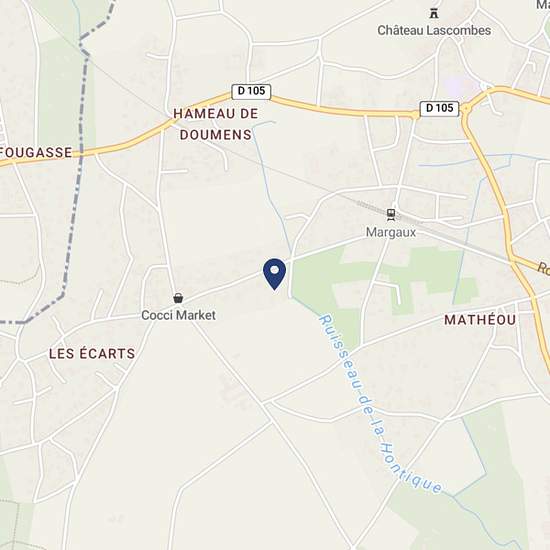Open the Cocci Market place label
The height and width of the screenshot is (550, 550).
178,315
